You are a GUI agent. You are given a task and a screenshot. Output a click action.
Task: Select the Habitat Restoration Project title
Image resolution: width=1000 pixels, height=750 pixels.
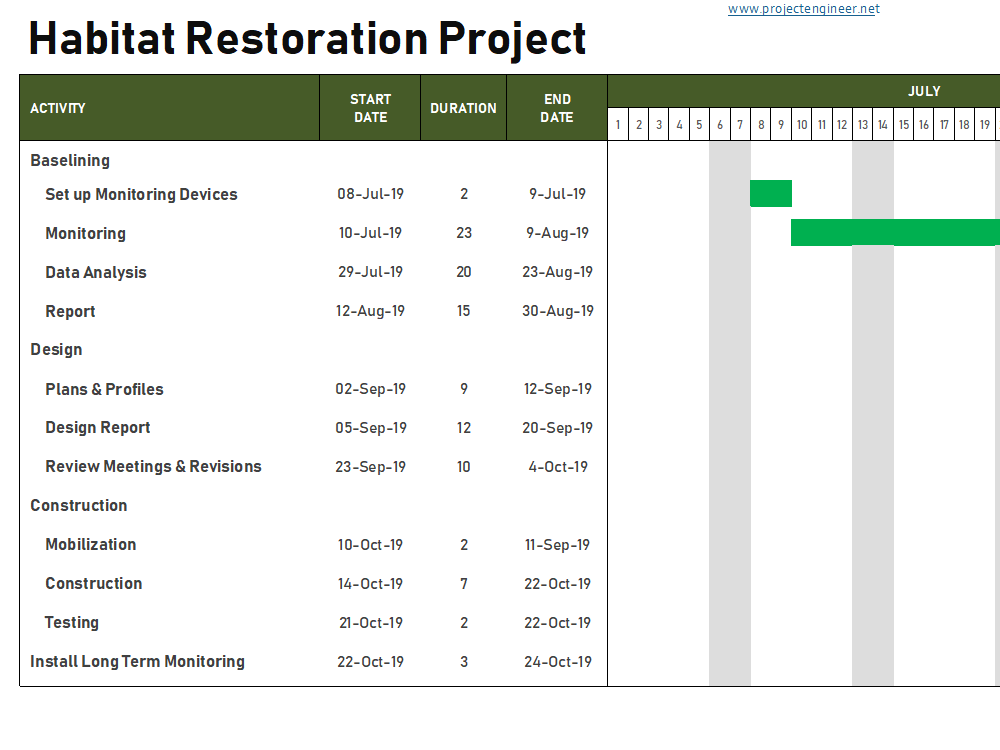307,40
